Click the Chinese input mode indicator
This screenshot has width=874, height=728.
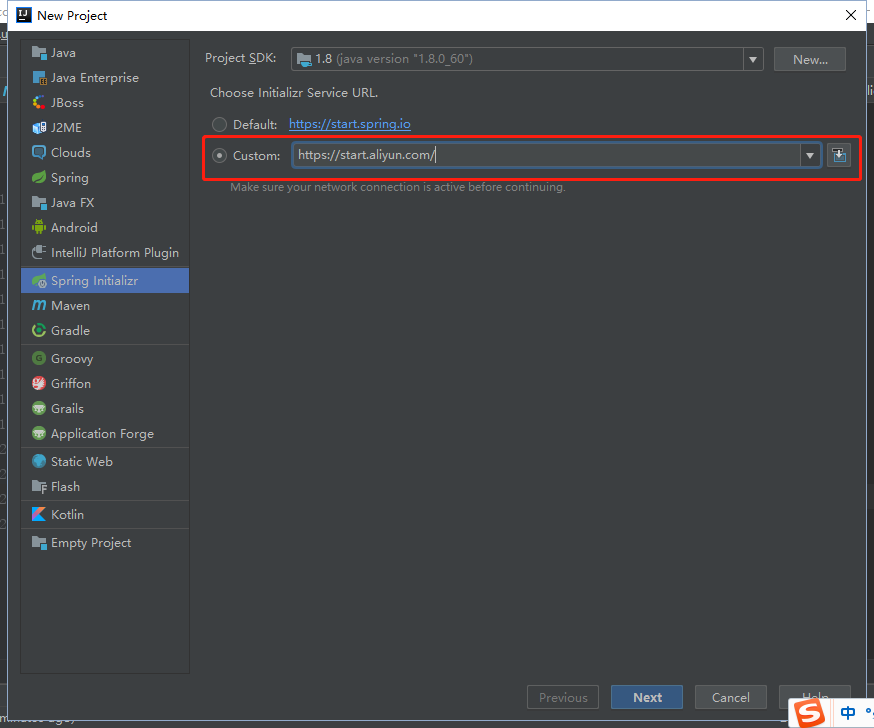848,712
